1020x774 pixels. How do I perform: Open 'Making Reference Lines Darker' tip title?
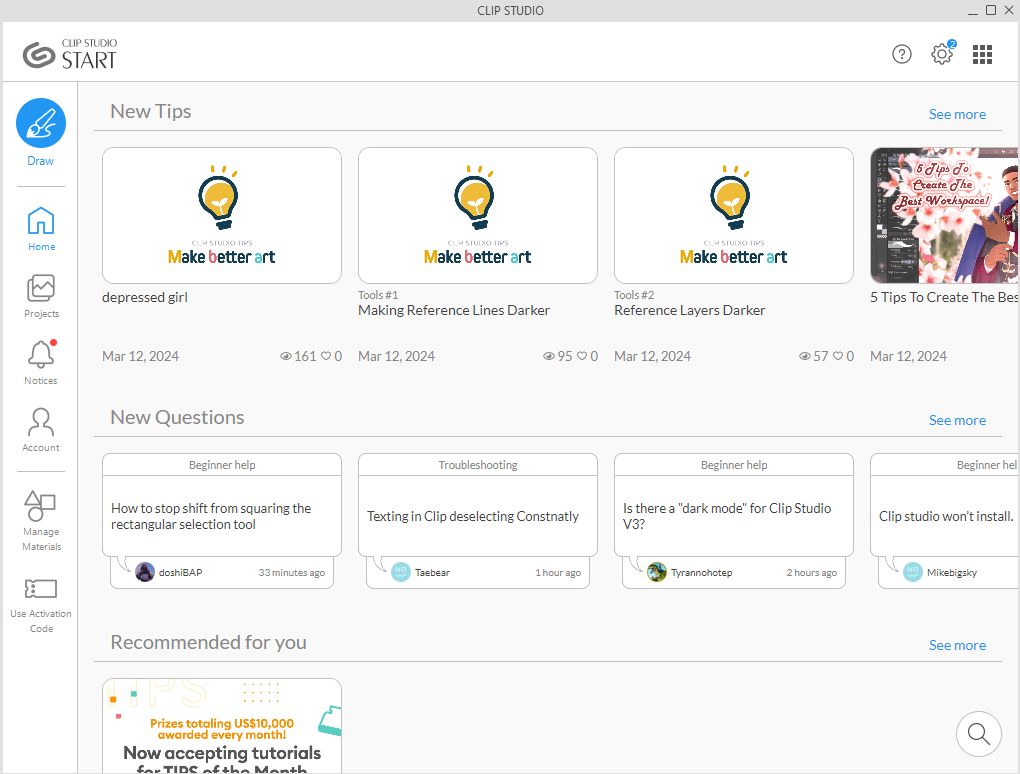pyautogui.click(x=454, y=310)
